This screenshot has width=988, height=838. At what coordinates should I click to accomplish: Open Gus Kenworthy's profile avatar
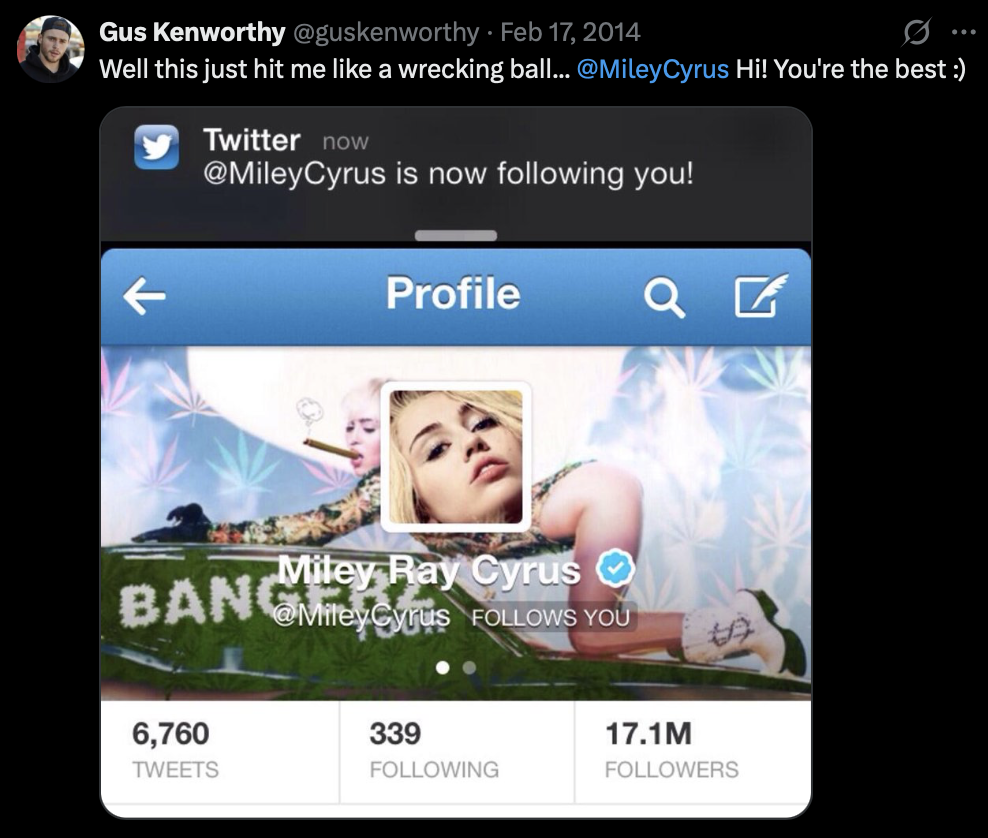(50, 50)
